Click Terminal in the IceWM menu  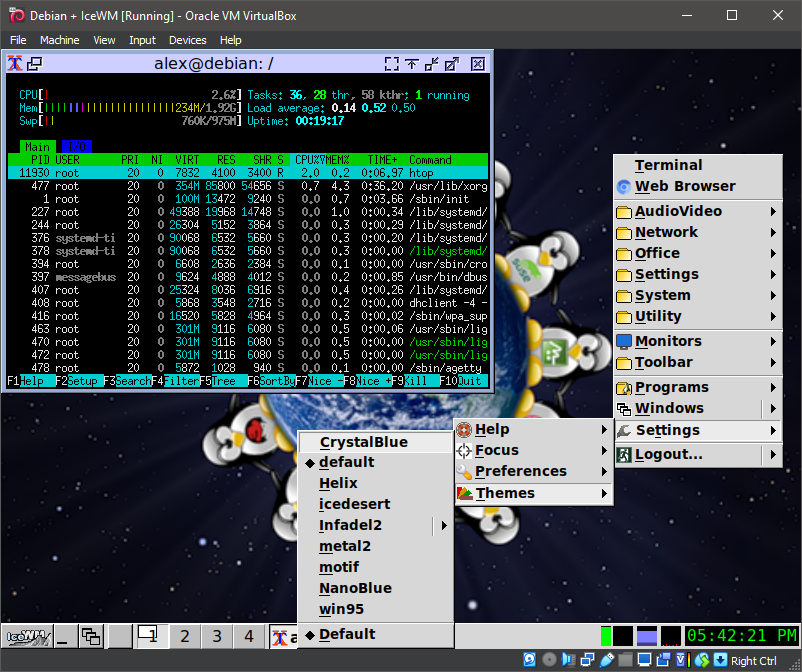[x=668, y=166]
